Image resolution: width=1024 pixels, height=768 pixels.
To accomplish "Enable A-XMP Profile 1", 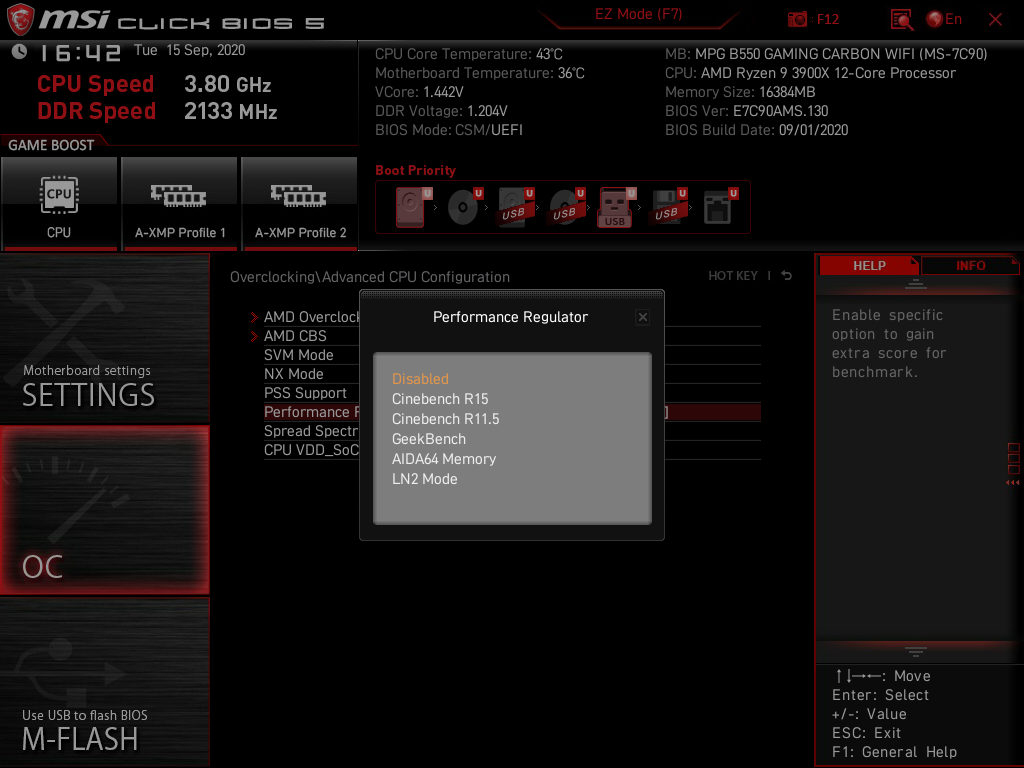I will tap(180, 203).
